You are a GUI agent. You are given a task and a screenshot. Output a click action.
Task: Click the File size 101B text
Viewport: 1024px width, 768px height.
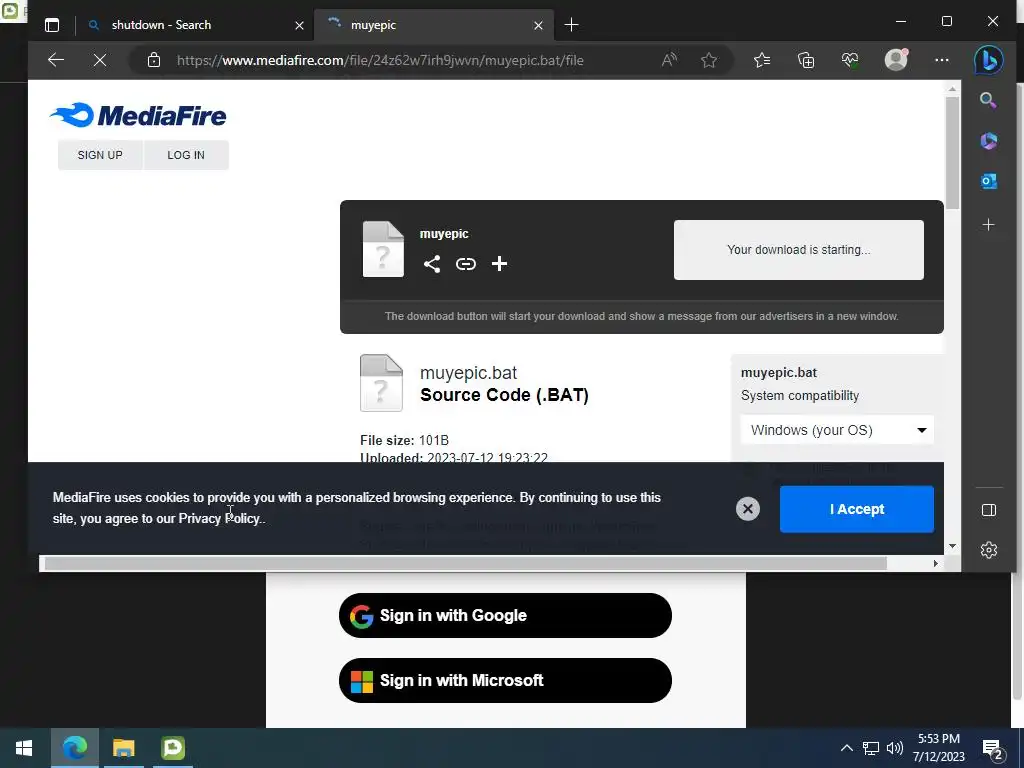point(404,440)
